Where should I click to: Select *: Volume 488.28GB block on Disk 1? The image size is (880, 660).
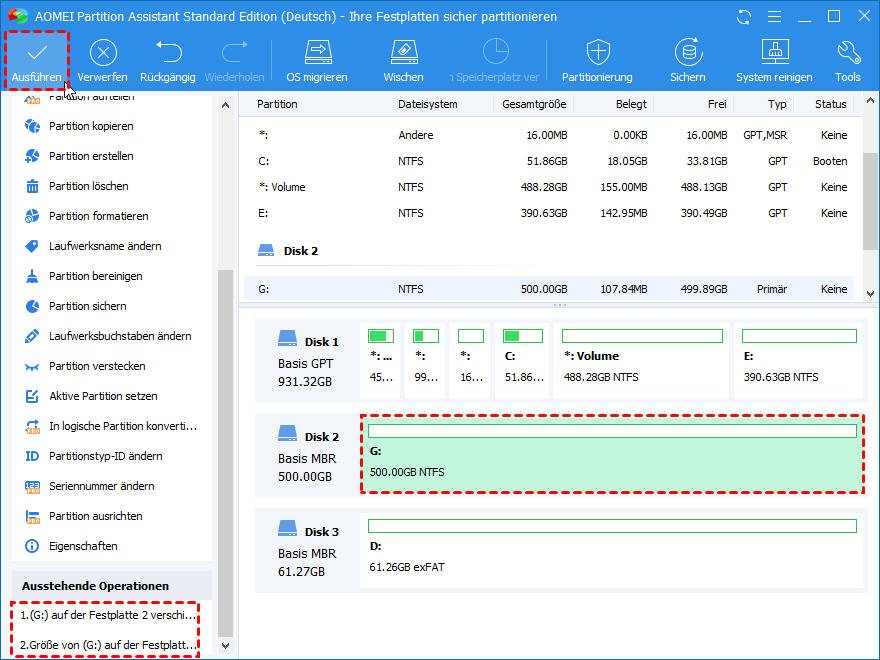coord(641,359)
